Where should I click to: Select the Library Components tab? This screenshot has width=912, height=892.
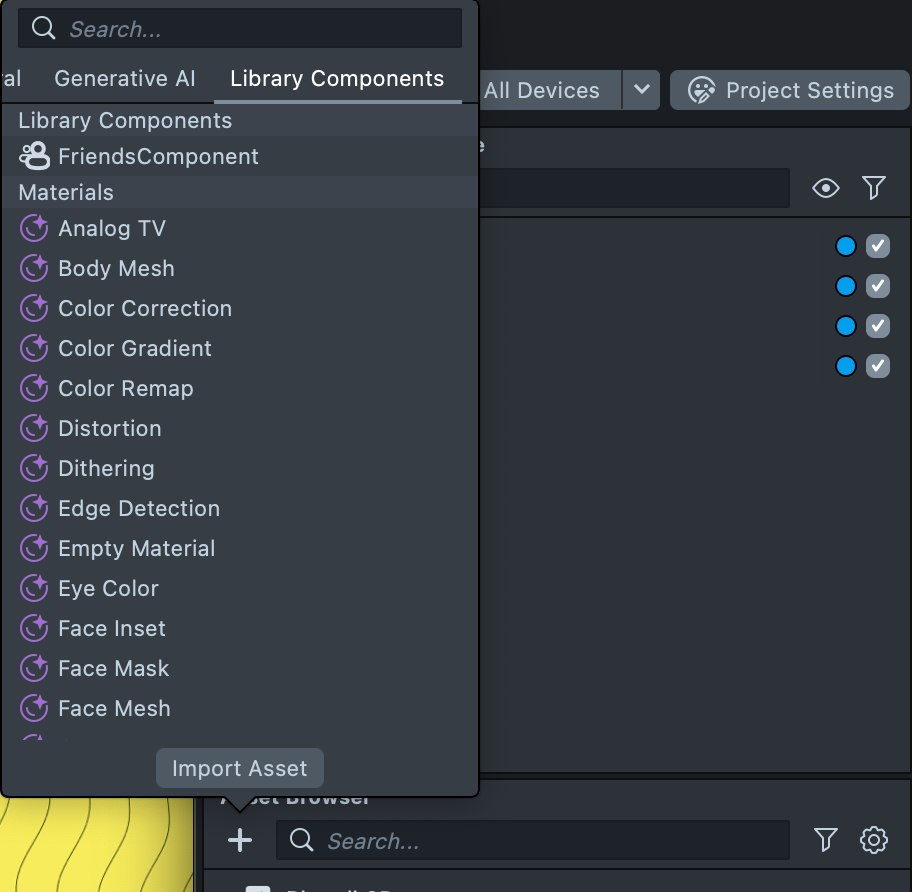[337, 79]
